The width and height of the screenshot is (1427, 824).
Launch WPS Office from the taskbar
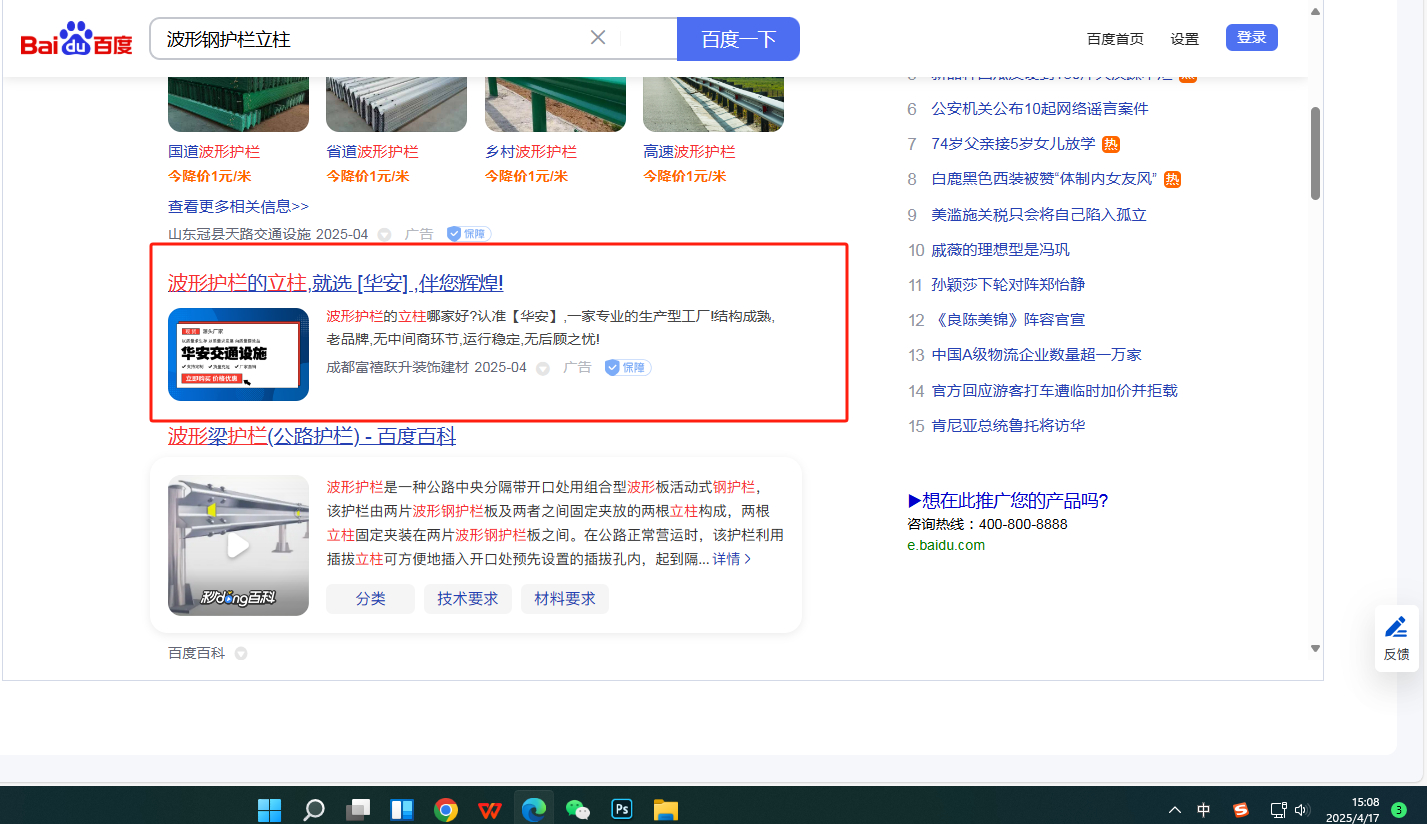pyautogui.click(x=490, y=808)
